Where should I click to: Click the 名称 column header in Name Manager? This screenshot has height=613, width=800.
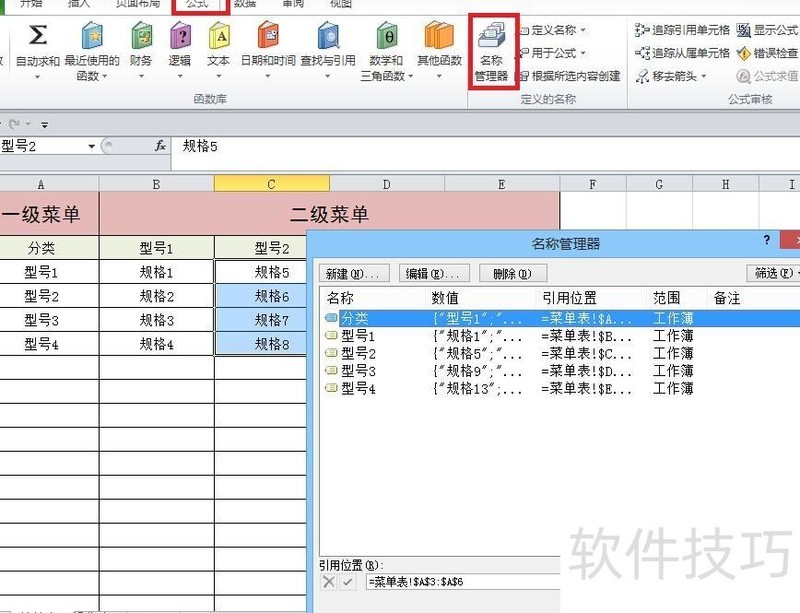click(373, 298)
